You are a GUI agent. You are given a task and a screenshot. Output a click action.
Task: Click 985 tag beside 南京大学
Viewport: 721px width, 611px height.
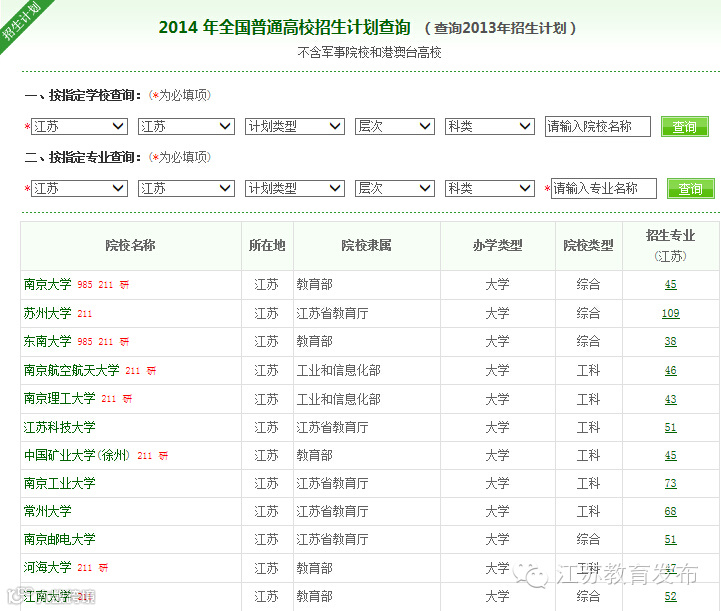tap(85, 285)
